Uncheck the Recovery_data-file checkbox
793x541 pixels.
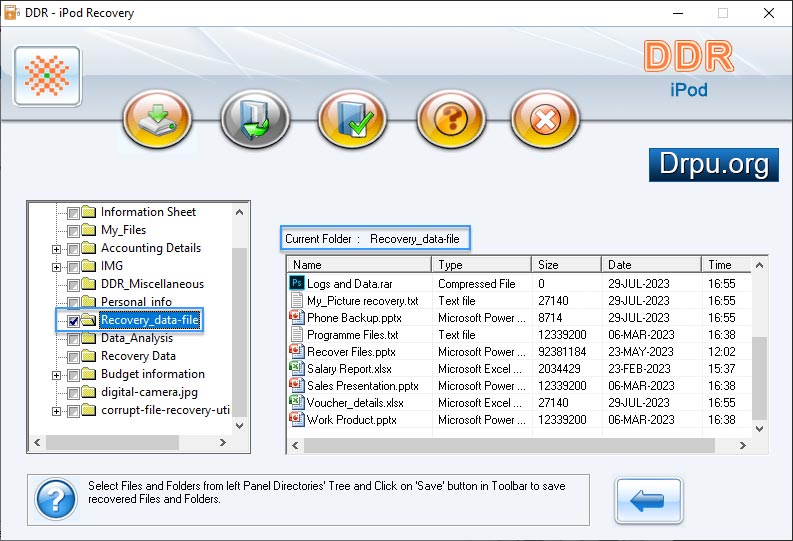(73, 321)
